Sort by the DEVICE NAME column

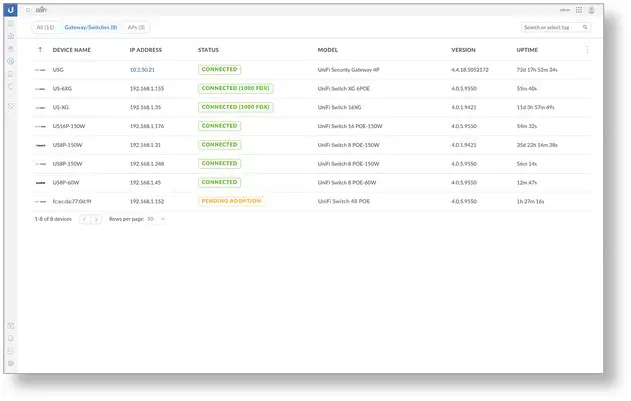[x=72, y=50]
